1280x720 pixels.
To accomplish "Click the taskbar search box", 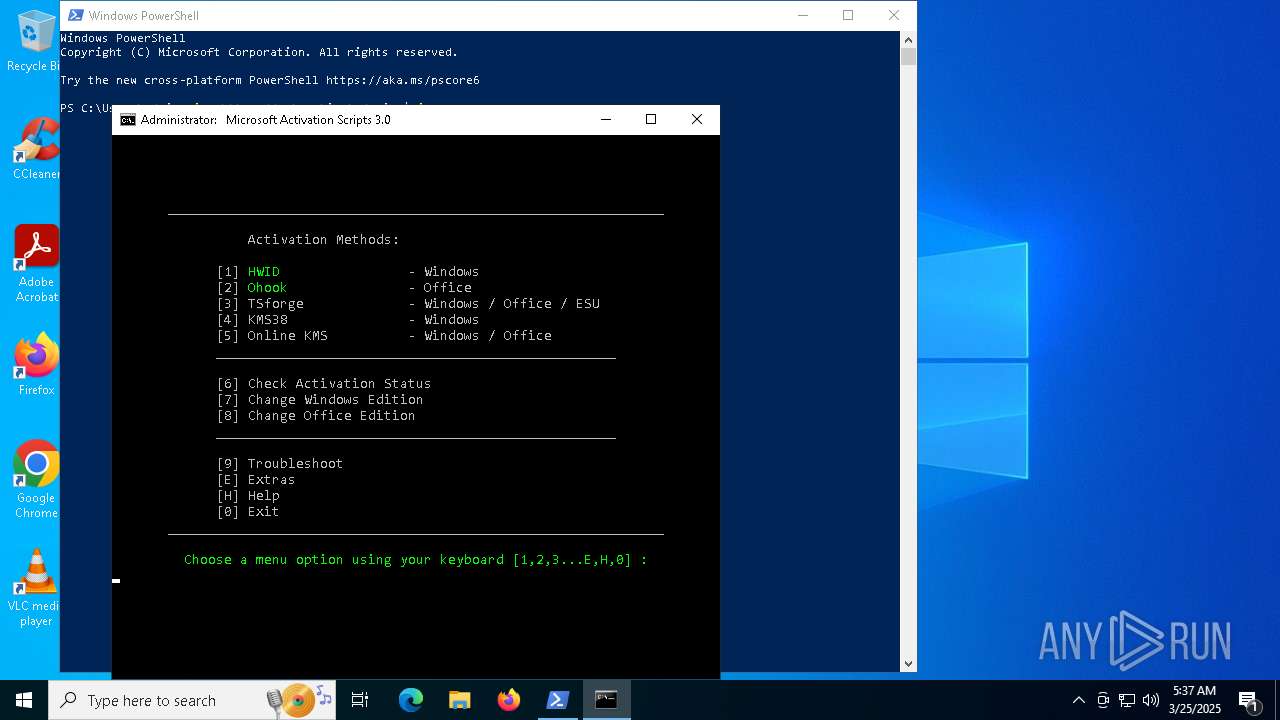I will [x=194, y=700].
